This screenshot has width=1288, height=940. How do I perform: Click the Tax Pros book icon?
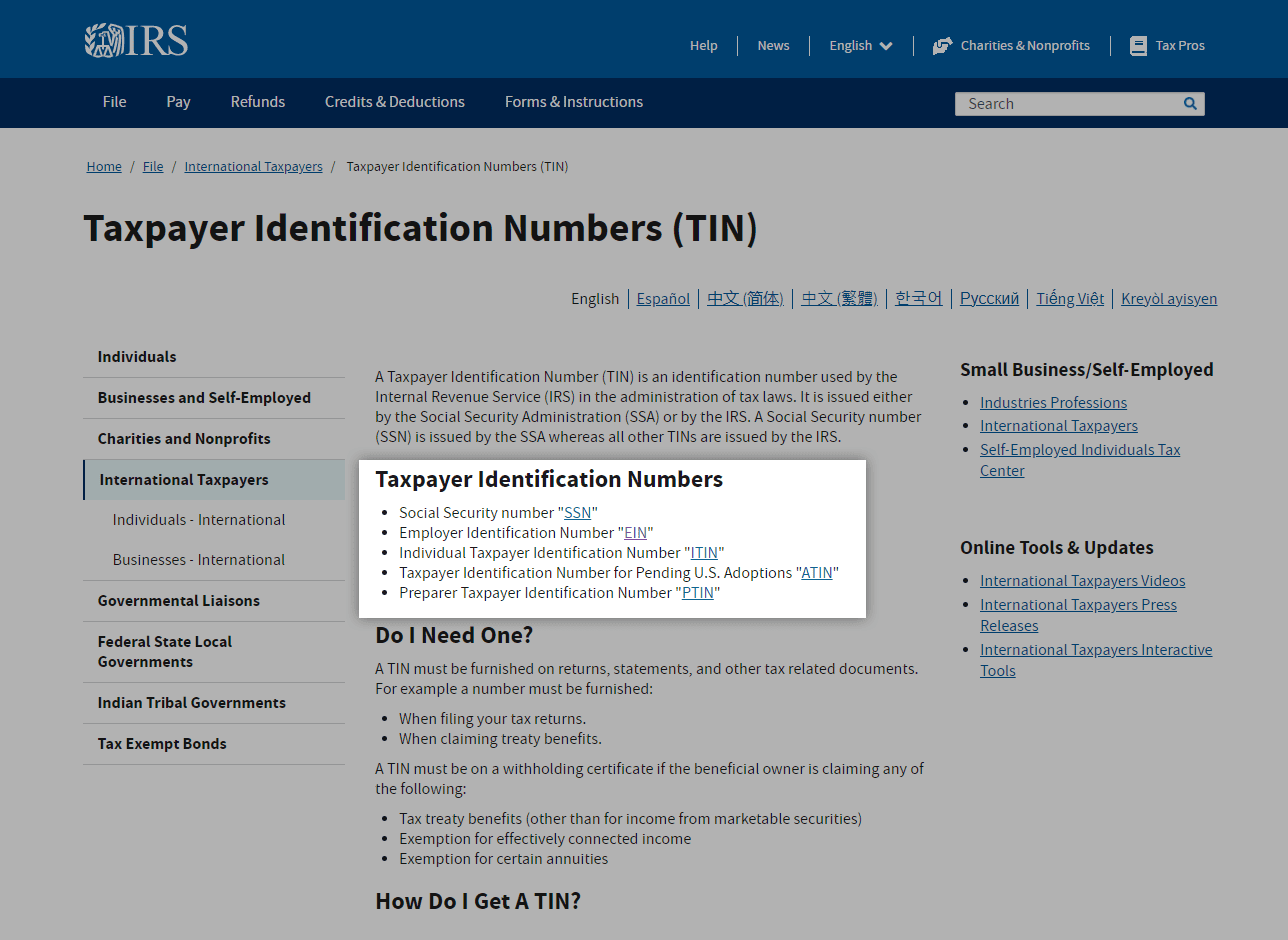click(x=1138, y=46)
